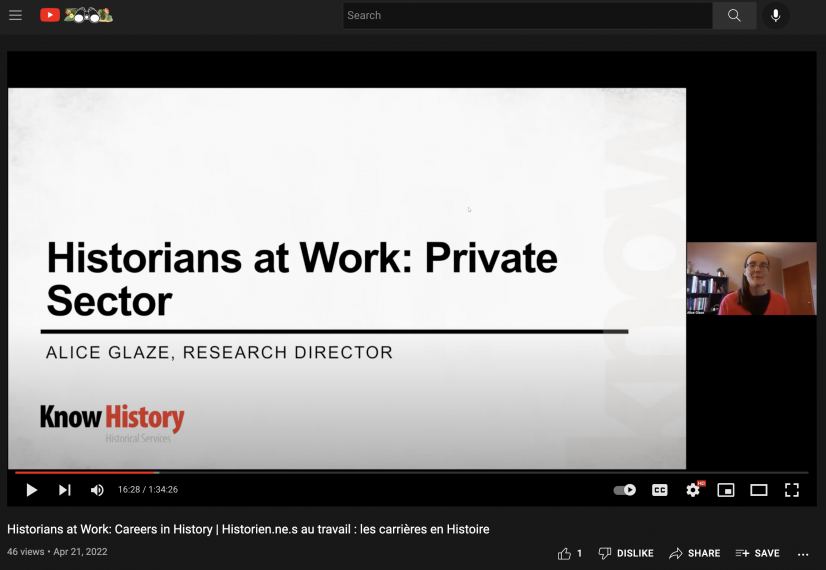Screen dimensions: 826x570
Task: Play the video
Action: pyautogui.click(x=32, y=490)
